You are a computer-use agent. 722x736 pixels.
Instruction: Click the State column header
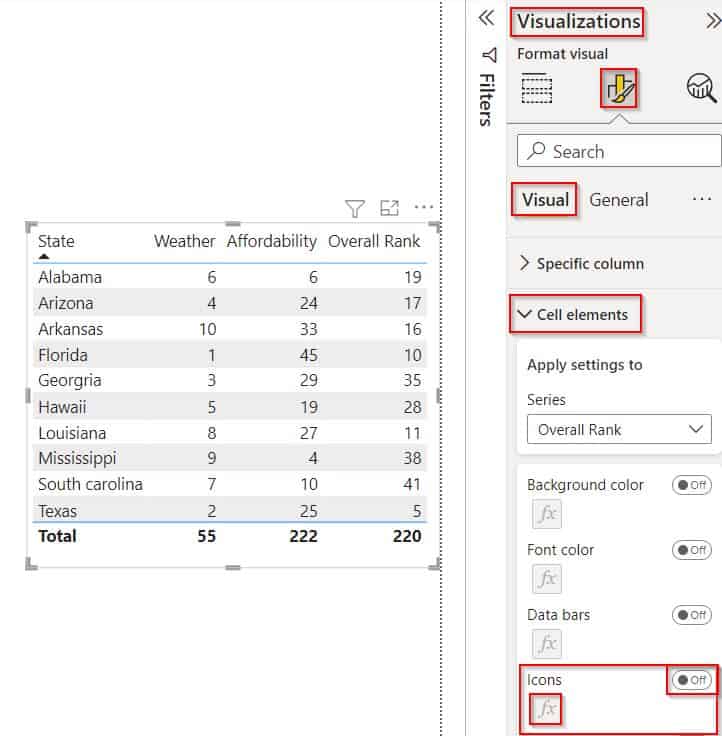56,241
